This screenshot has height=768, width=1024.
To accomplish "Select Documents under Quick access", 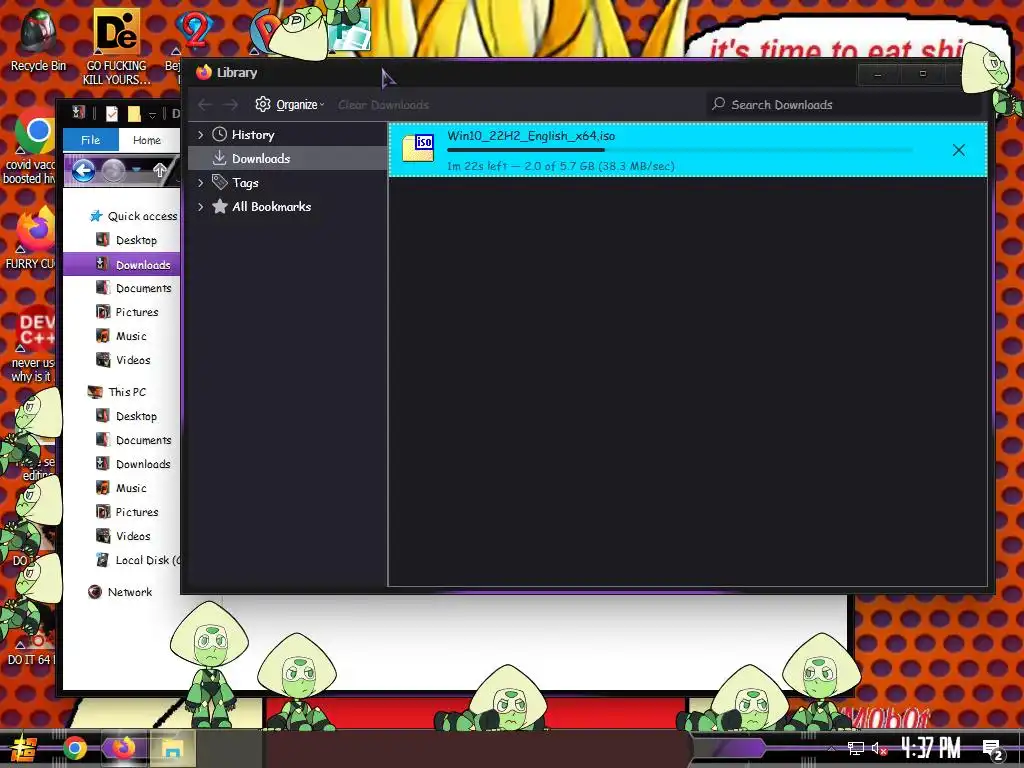I will pos(134,288).
